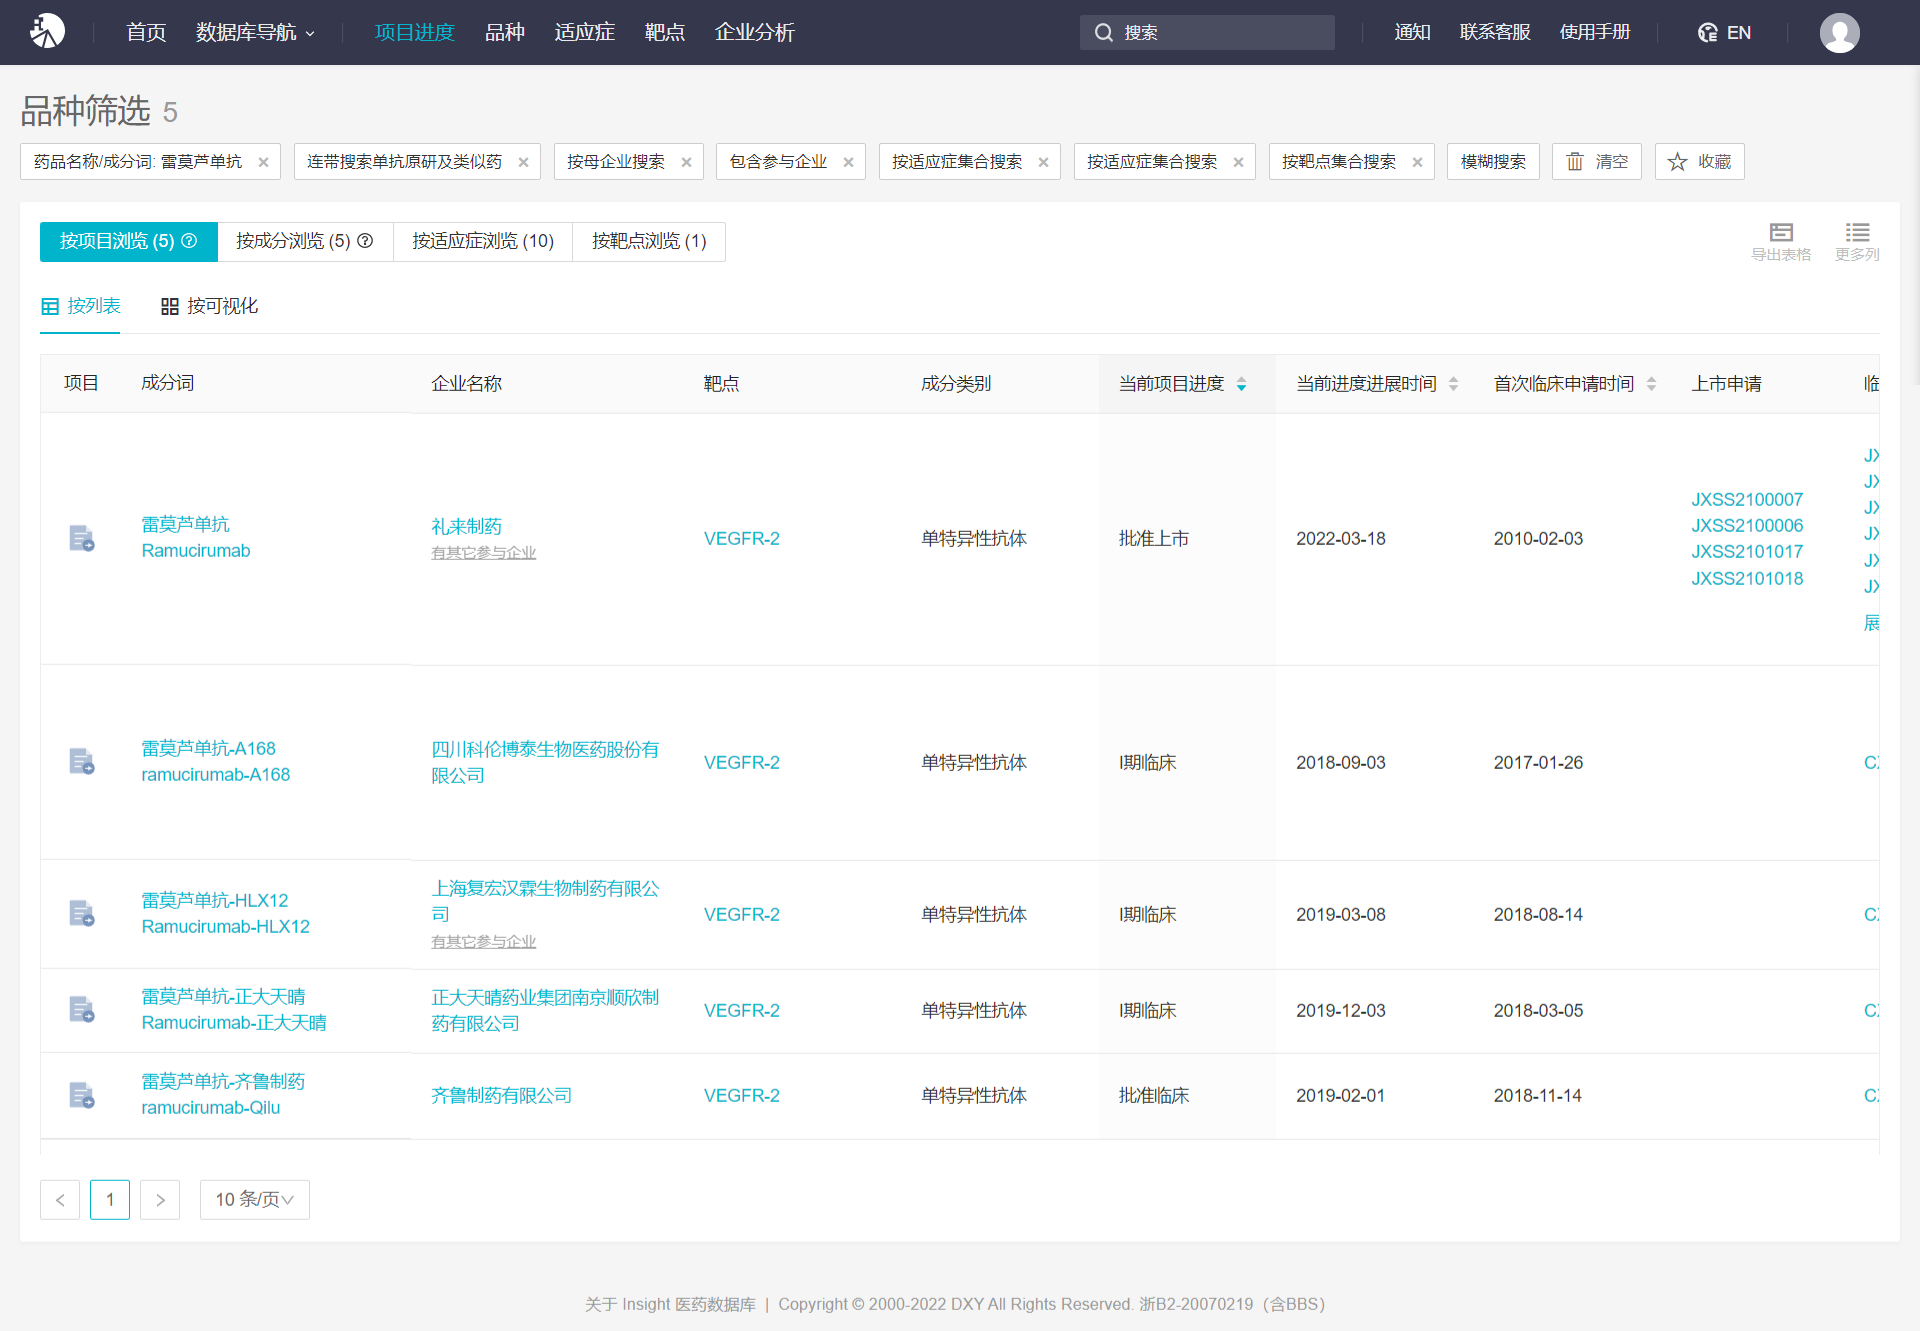
Task: Remove the first 按适应症集合搜索 filter tag
Action: point(1043,162)
